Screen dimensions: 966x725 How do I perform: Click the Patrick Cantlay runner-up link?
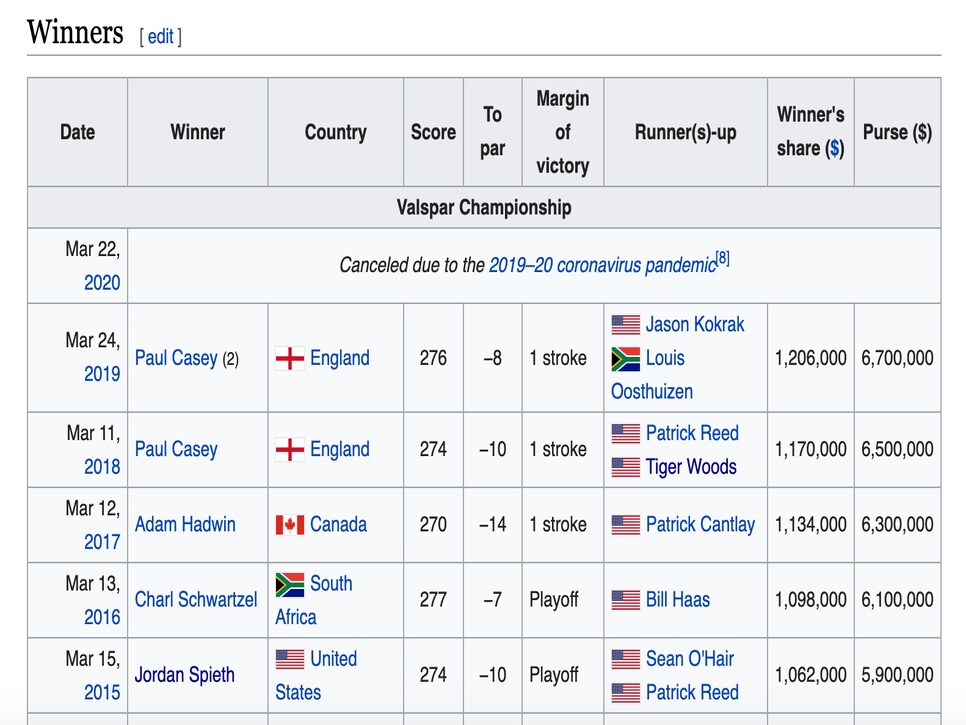700,525
